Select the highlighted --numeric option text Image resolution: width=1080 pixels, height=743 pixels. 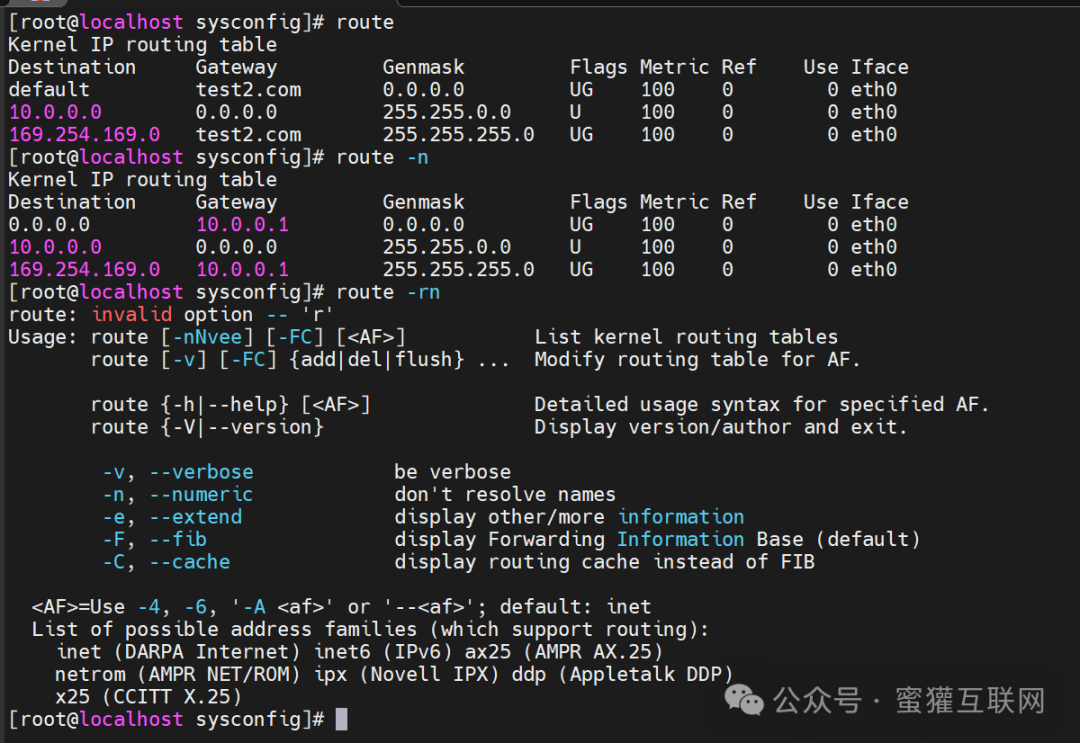pos(201,494)
